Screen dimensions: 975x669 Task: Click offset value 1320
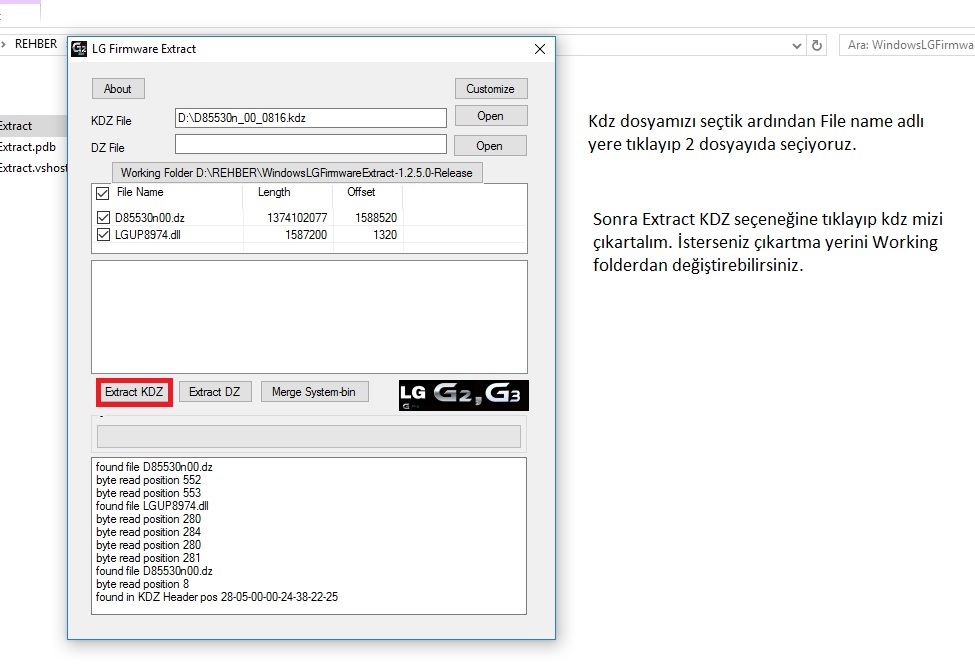385,235
